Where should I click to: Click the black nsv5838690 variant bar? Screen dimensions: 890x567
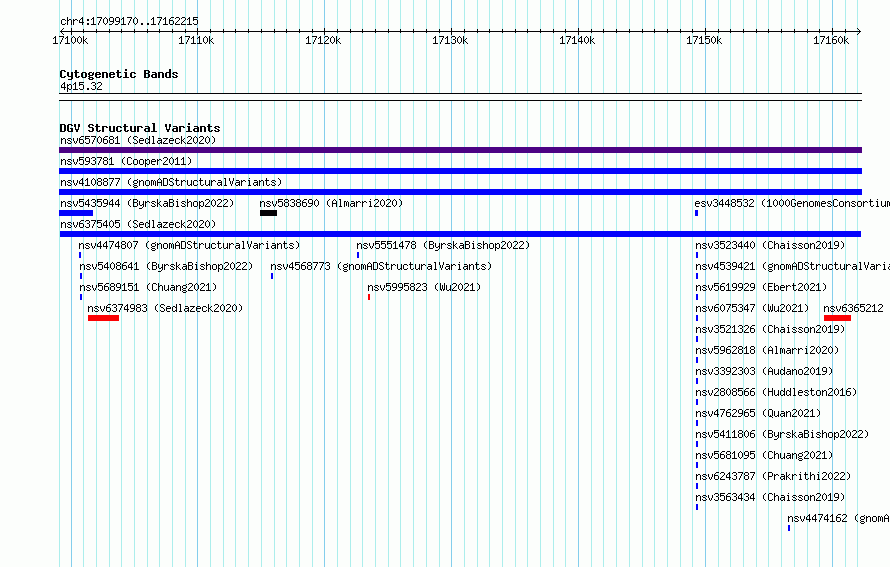click(x=268, y=213)
